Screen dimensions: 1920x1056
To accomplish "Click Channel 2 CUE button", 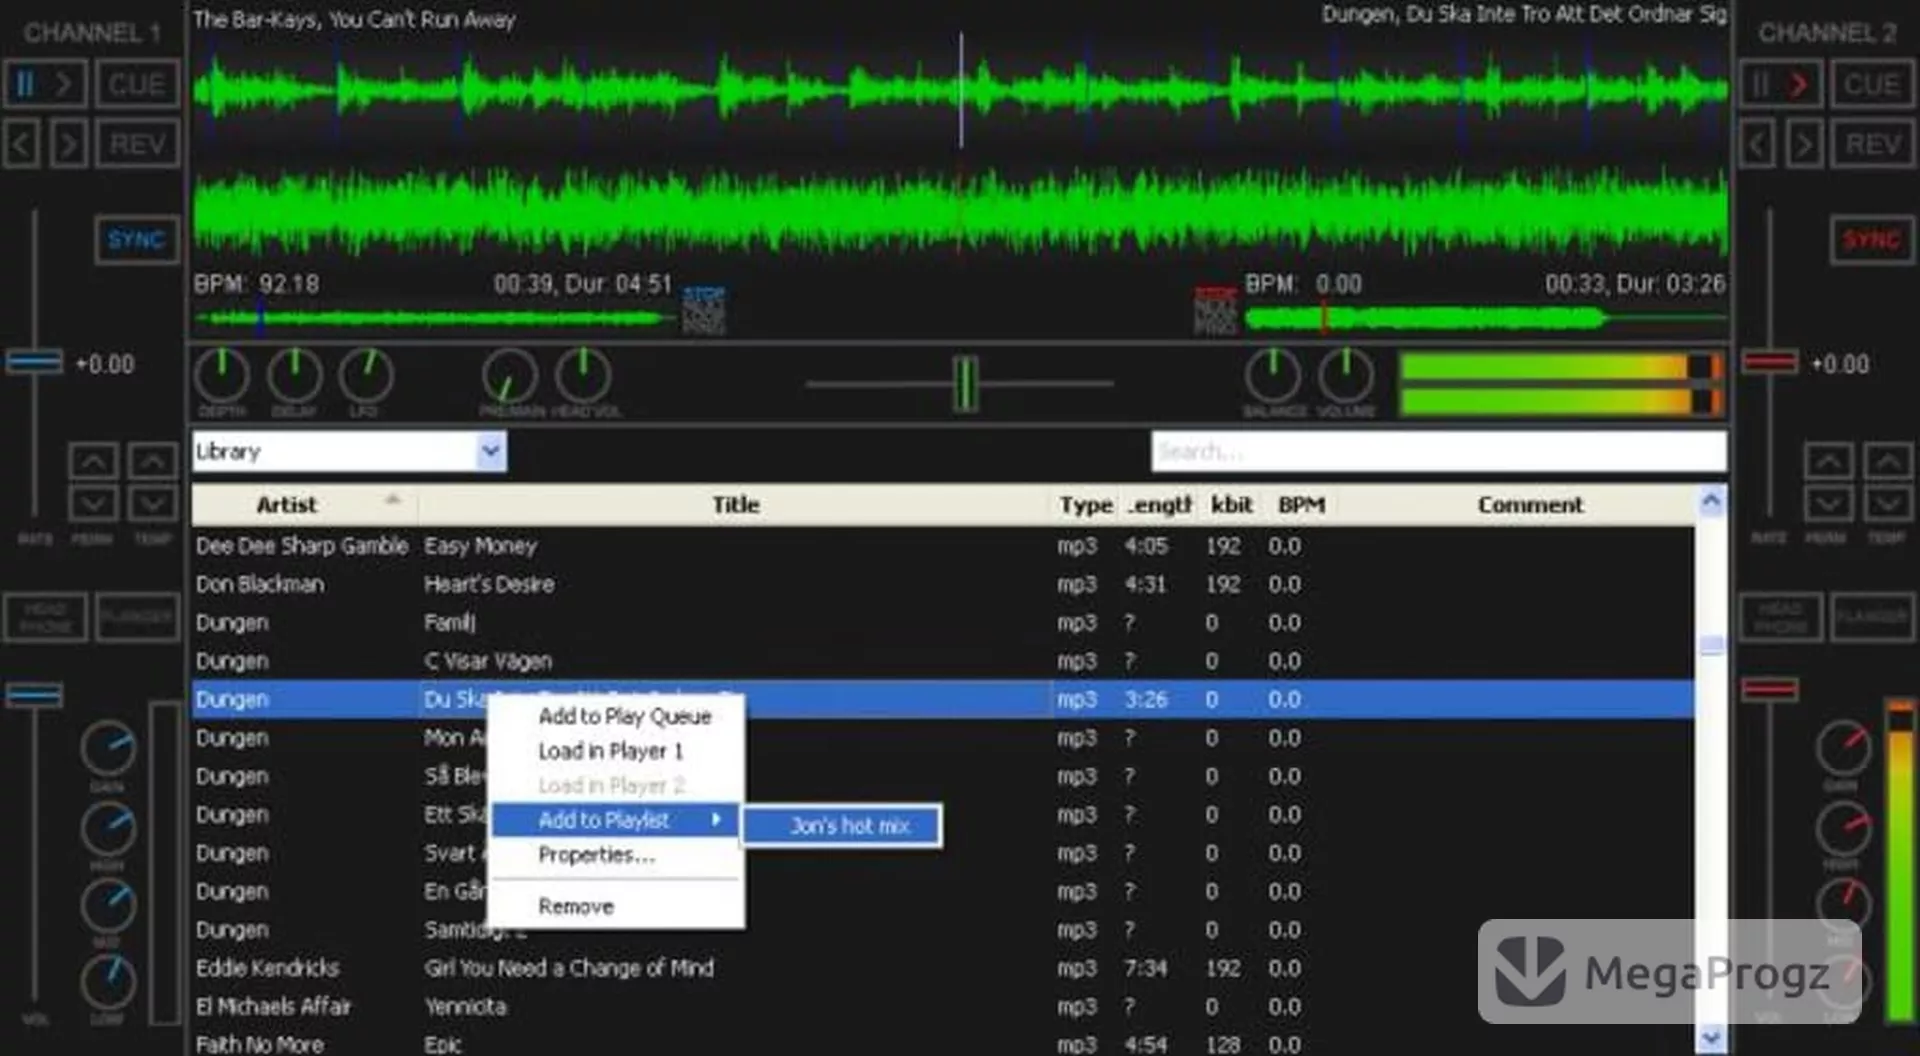I will [x=1873, y=84].
